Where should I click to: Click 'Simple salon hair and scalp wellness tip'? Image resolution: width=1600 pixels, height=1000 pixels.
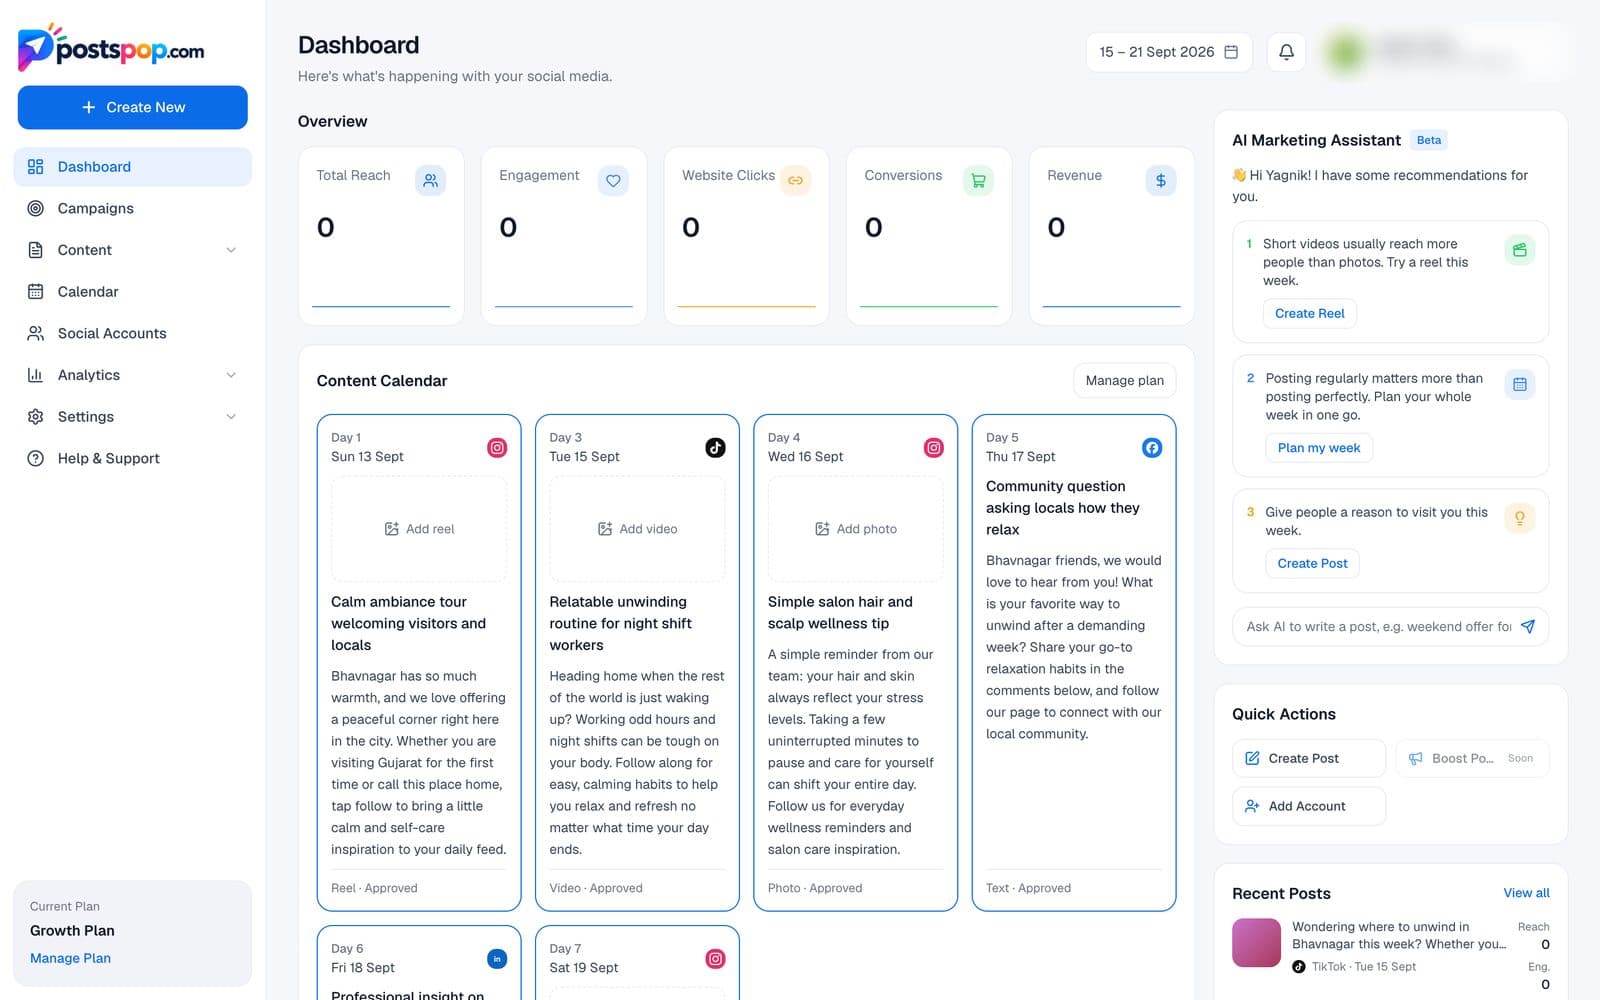coord(840,612)
